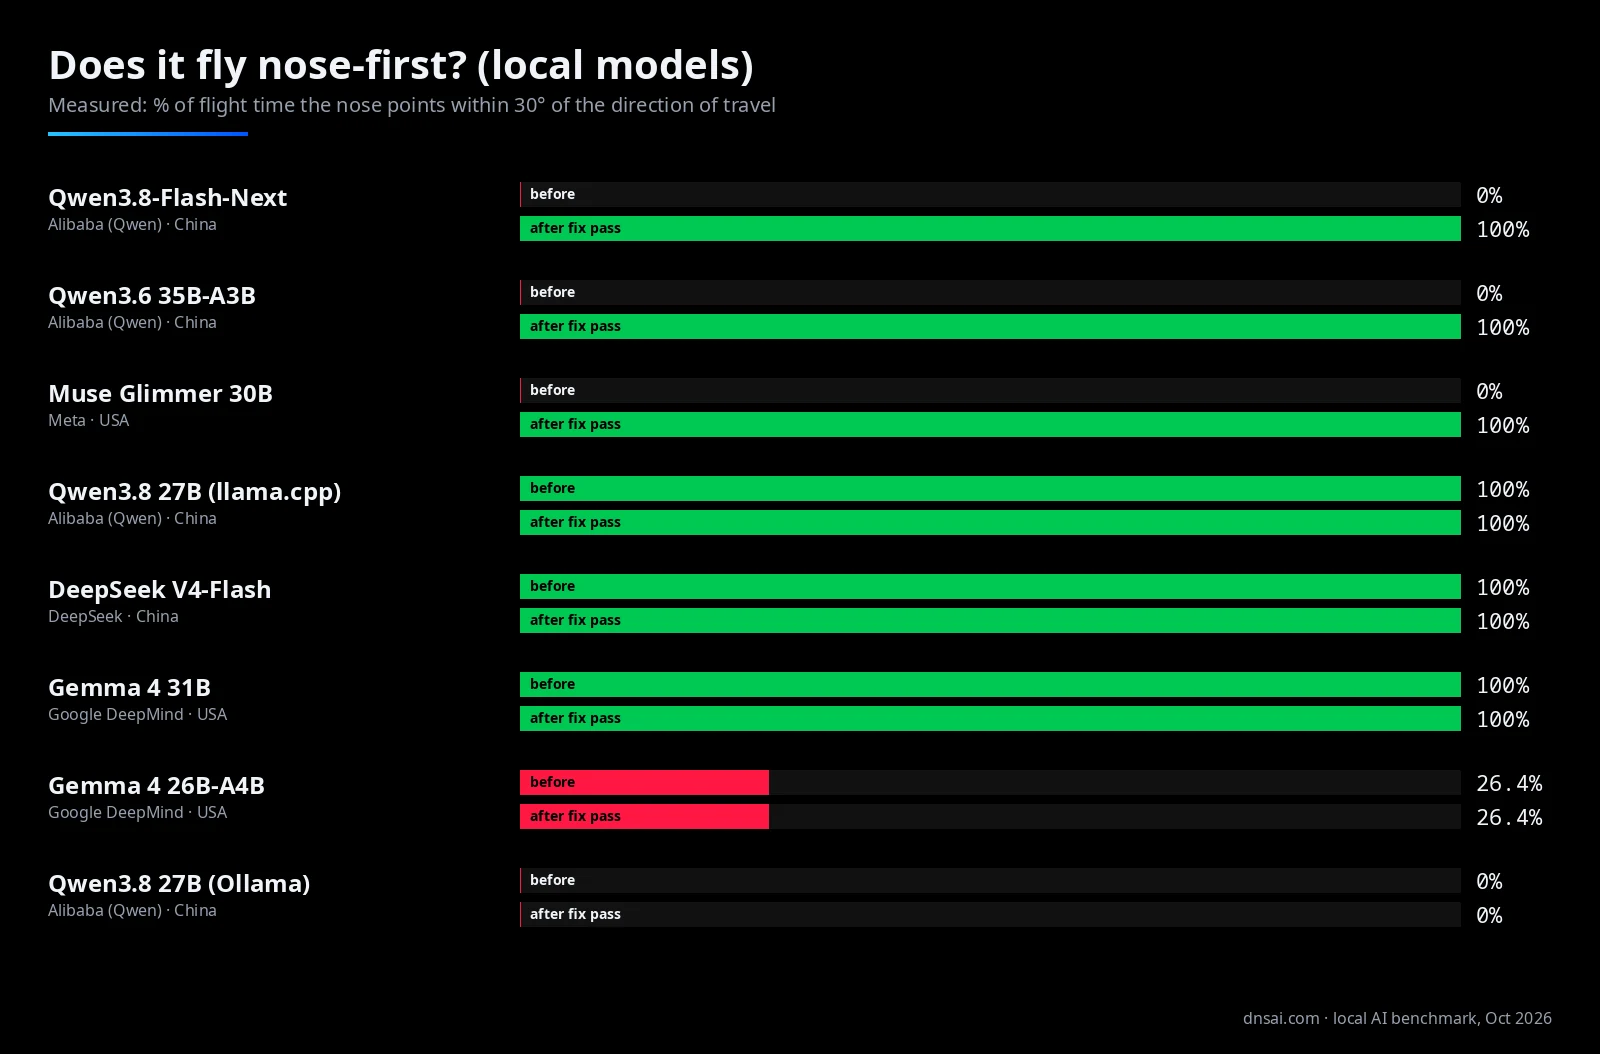The image size is (1600, 1054).
Task: Click the footer 'dnsai.com · local AI benchmark, Oct 2026'
Action: click(1397, 1018)
